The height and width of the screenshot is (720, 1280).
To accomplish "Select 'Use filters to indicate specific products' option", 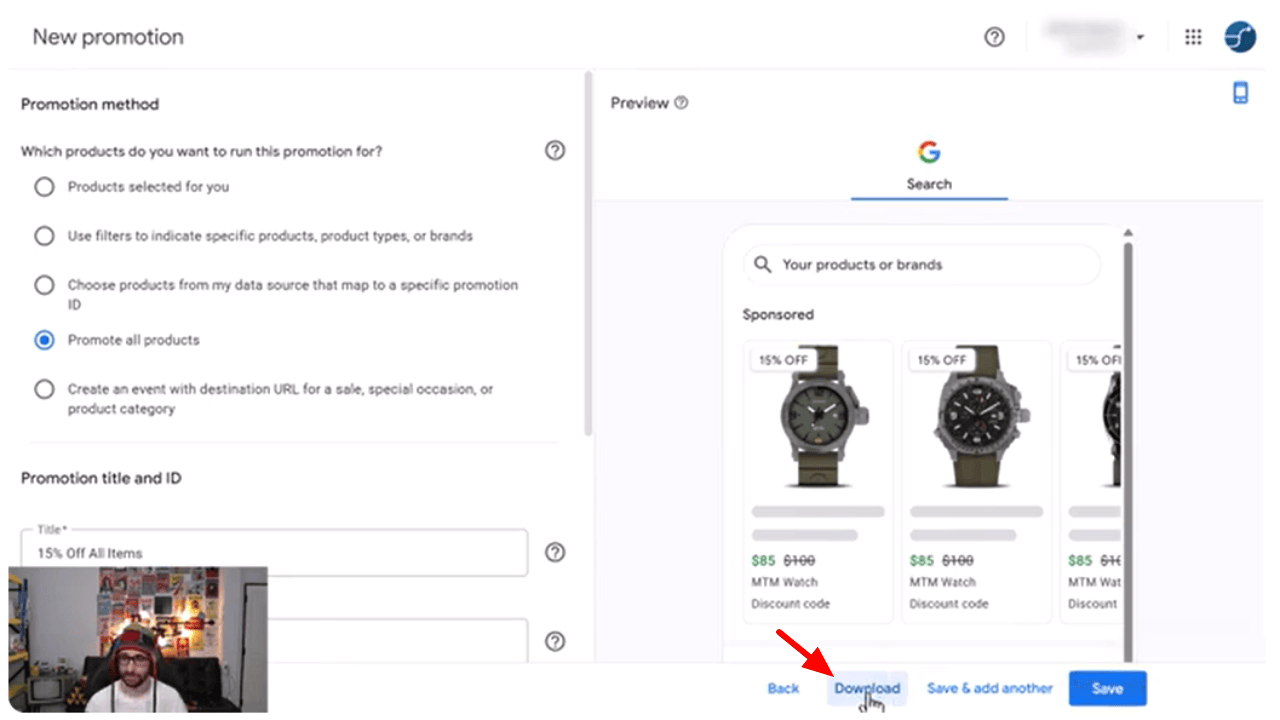I will click(44, 236).
